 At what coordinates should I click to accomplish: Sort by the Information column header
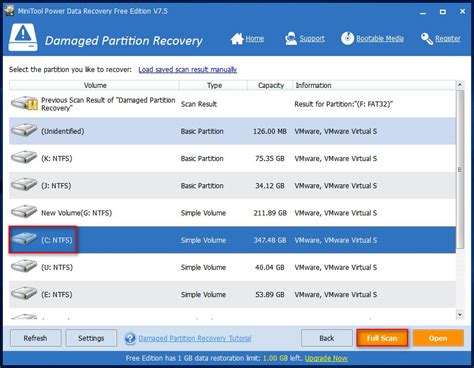[374, 85]
